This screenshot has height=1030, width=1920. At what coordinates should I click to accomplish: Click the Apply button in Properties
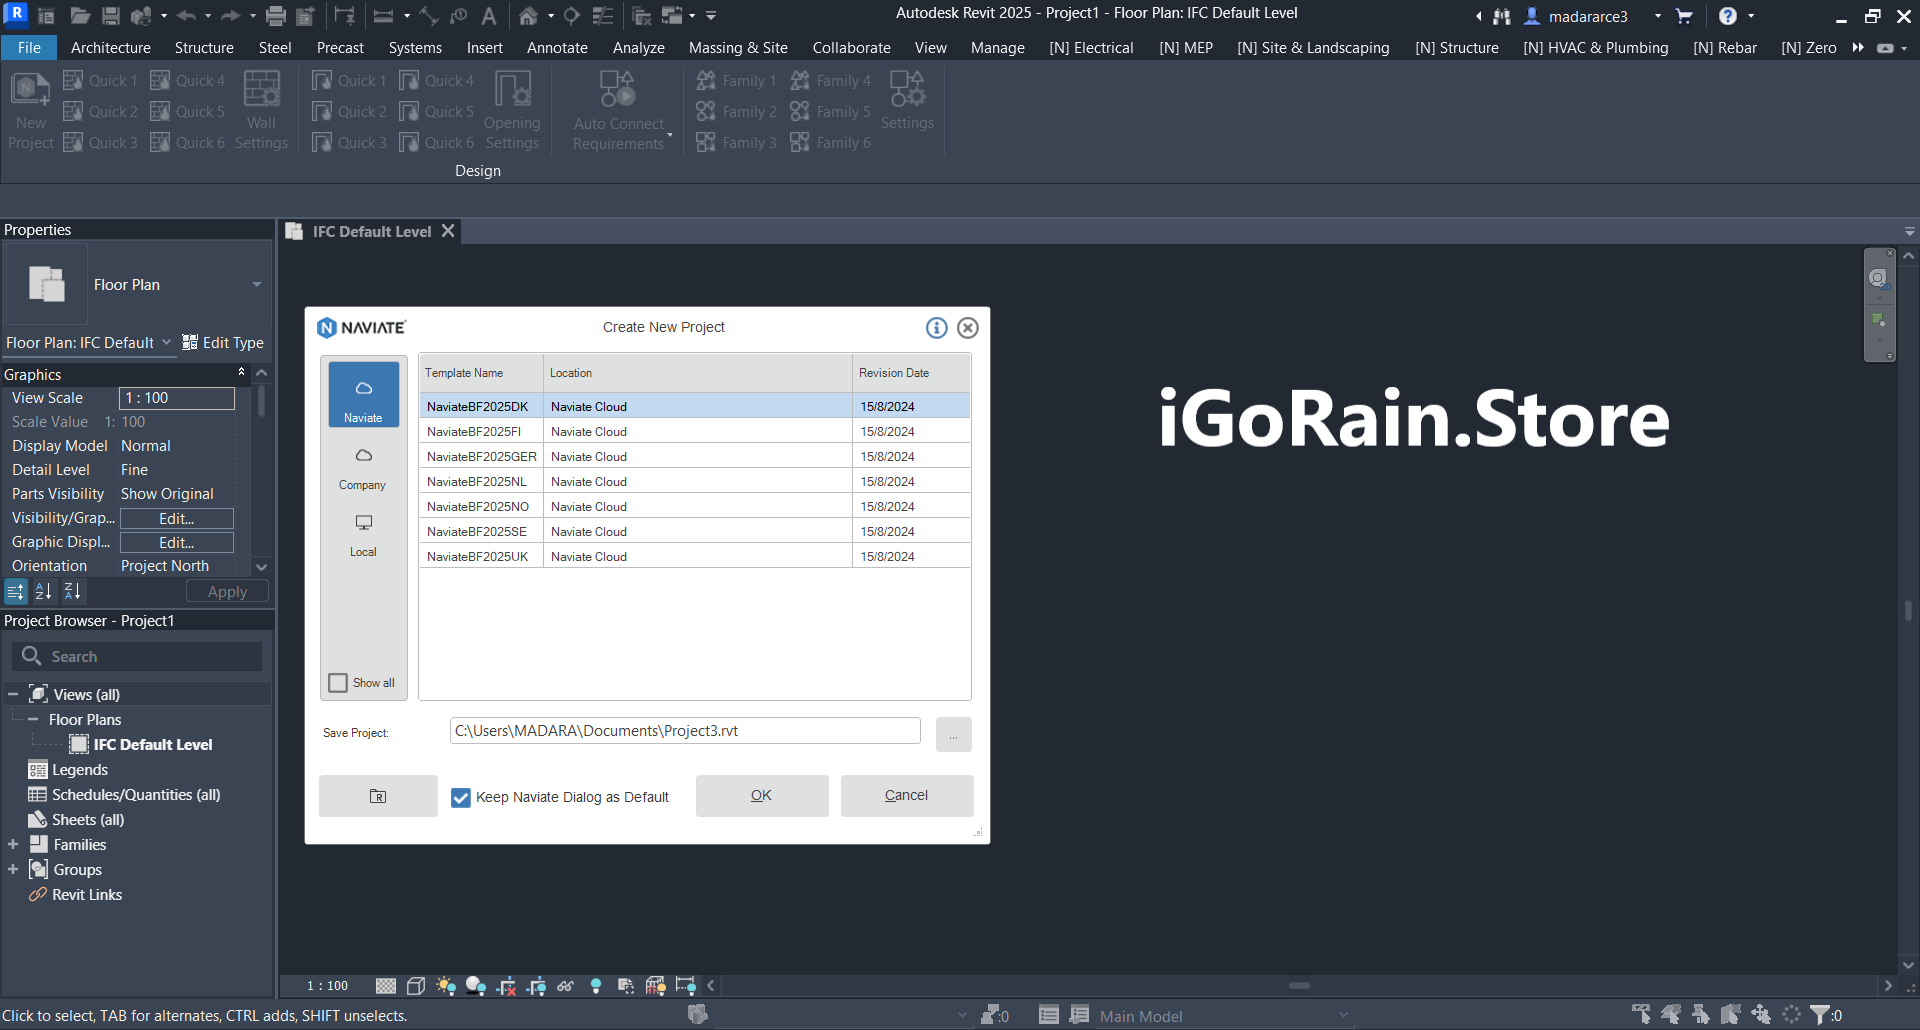pos(227,591)
